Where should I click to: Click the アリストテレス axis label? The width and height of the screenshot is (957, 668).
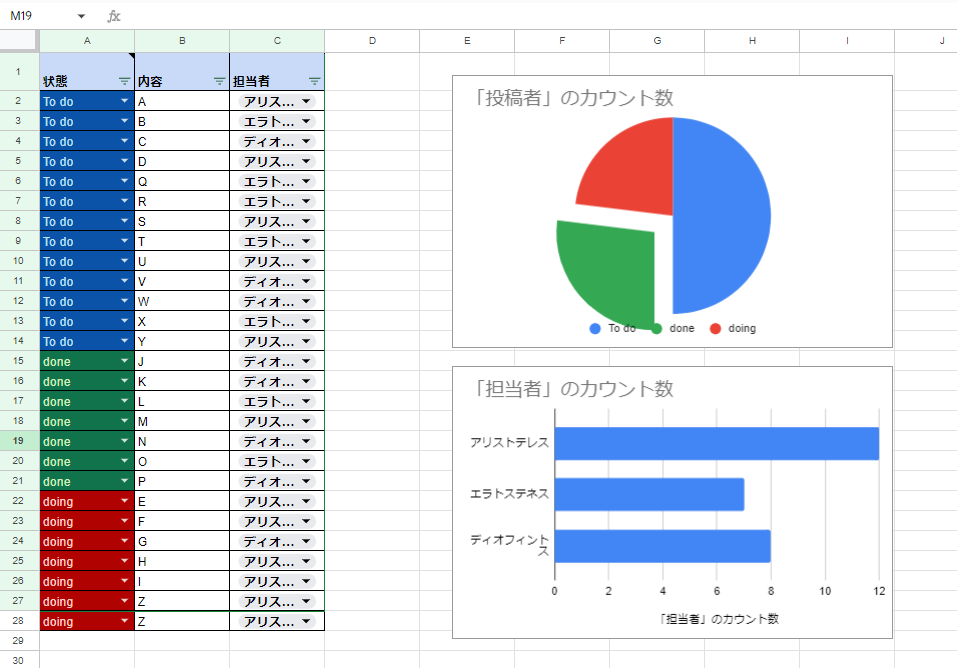510,443
